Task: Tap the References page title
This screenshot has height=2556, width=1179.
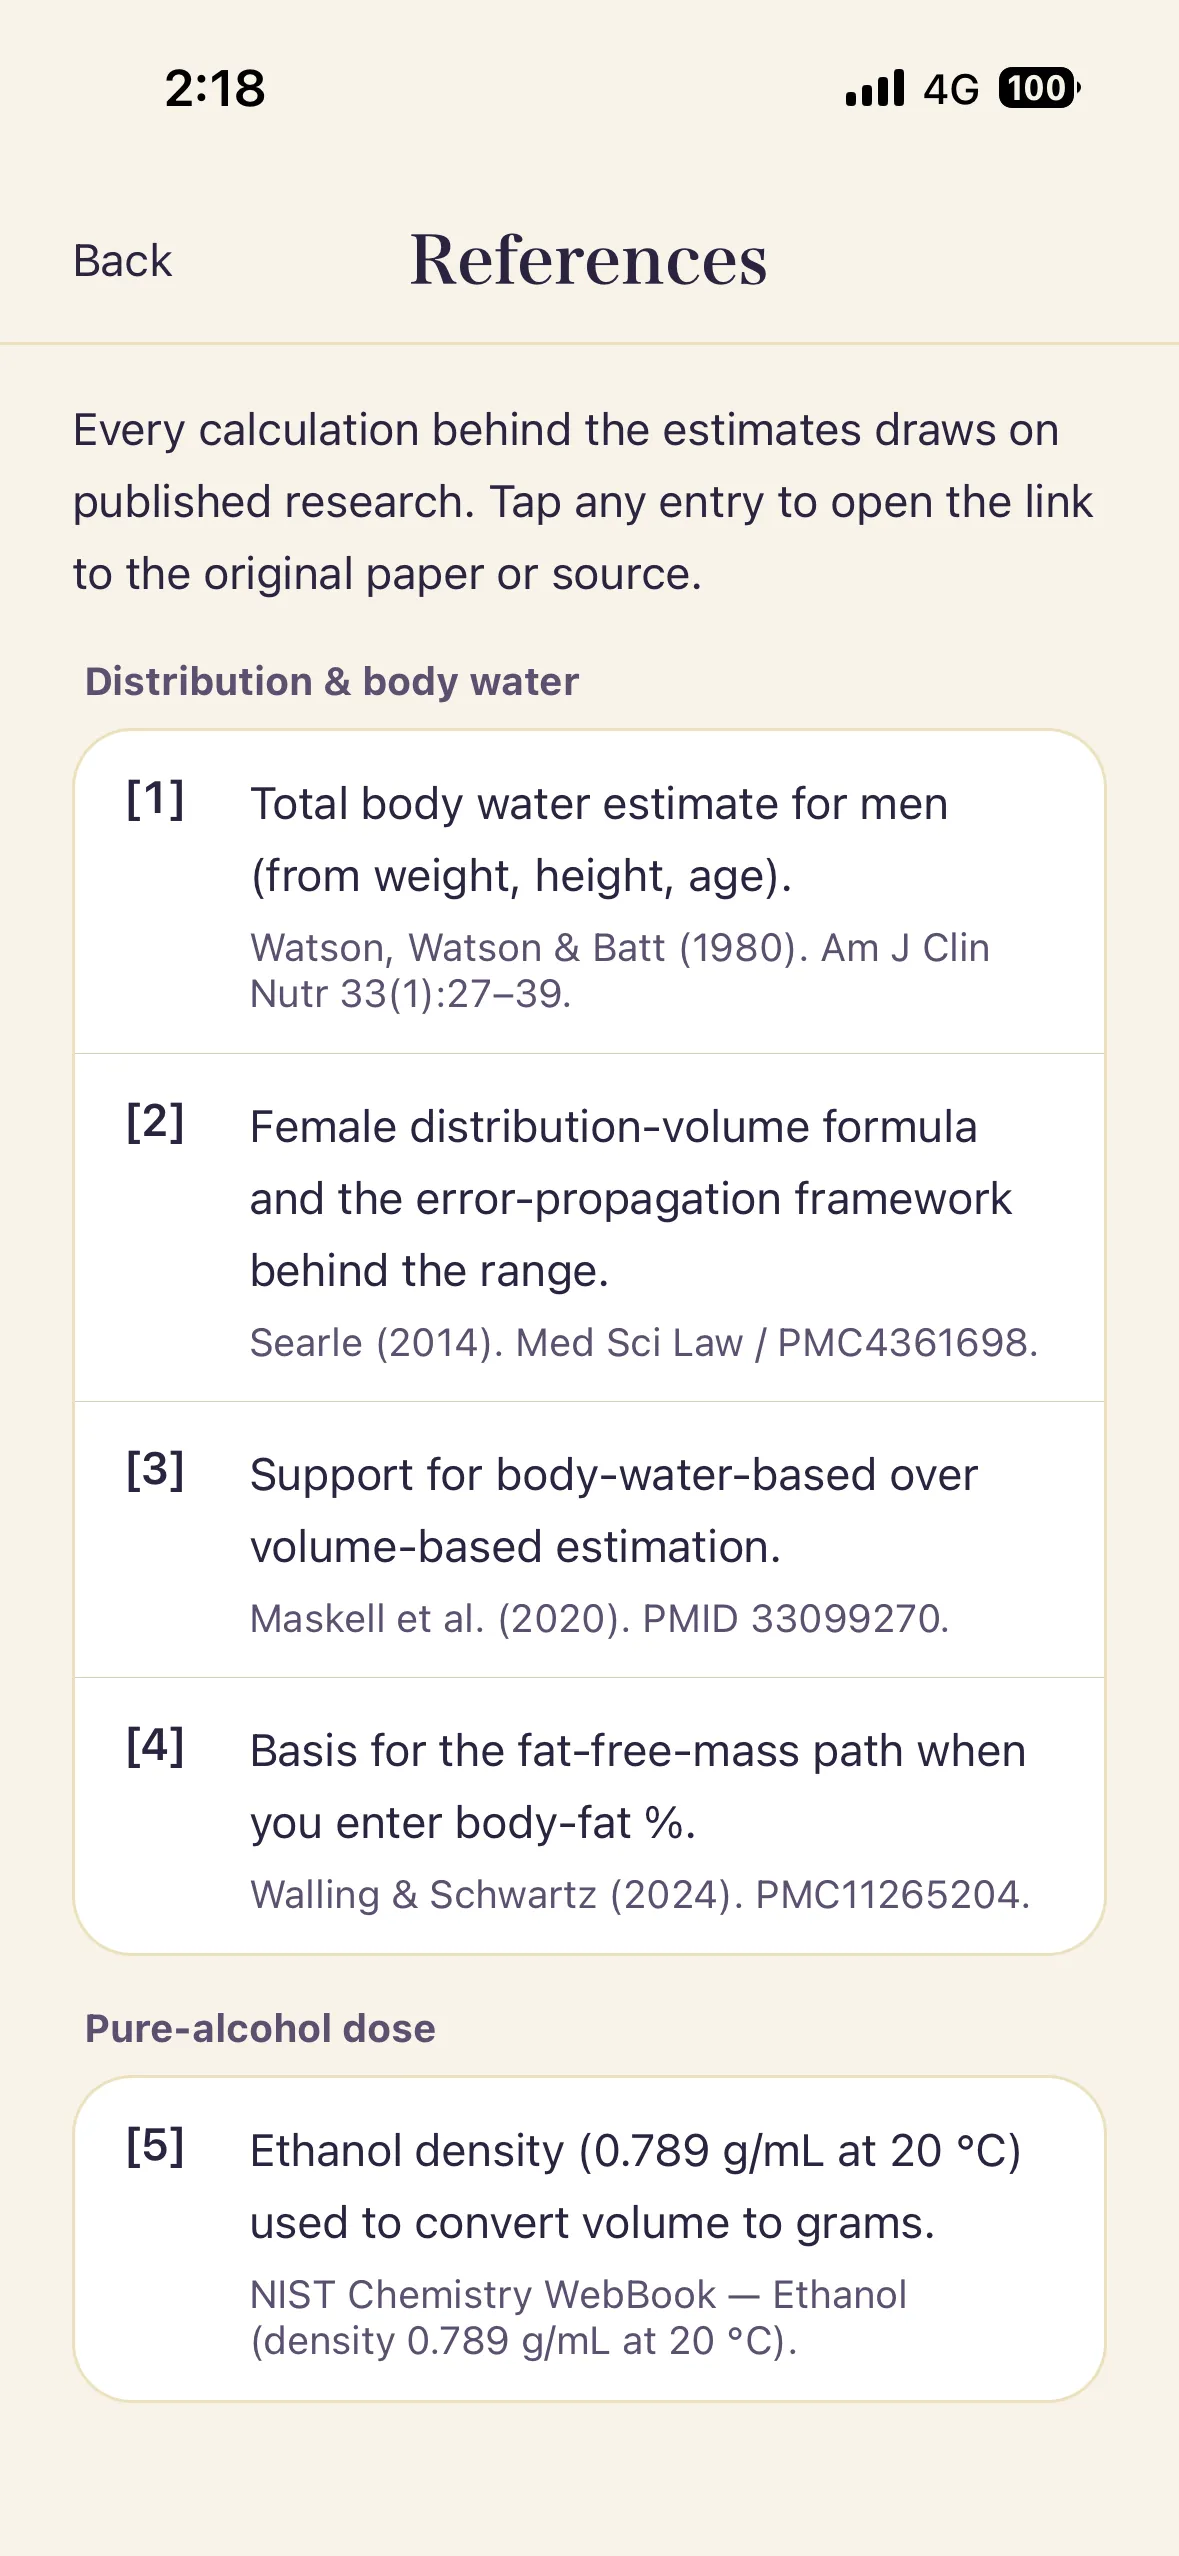Action: tap(588, 260)
